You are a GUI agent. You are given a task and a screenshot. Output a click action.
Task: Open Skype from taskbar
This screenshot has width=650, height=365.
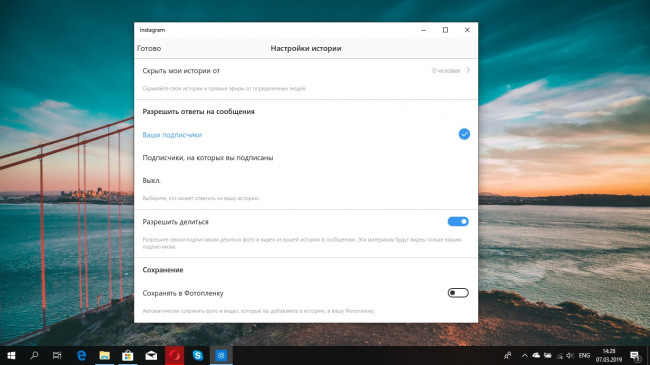pyautogui.click(x=198, y=355)
